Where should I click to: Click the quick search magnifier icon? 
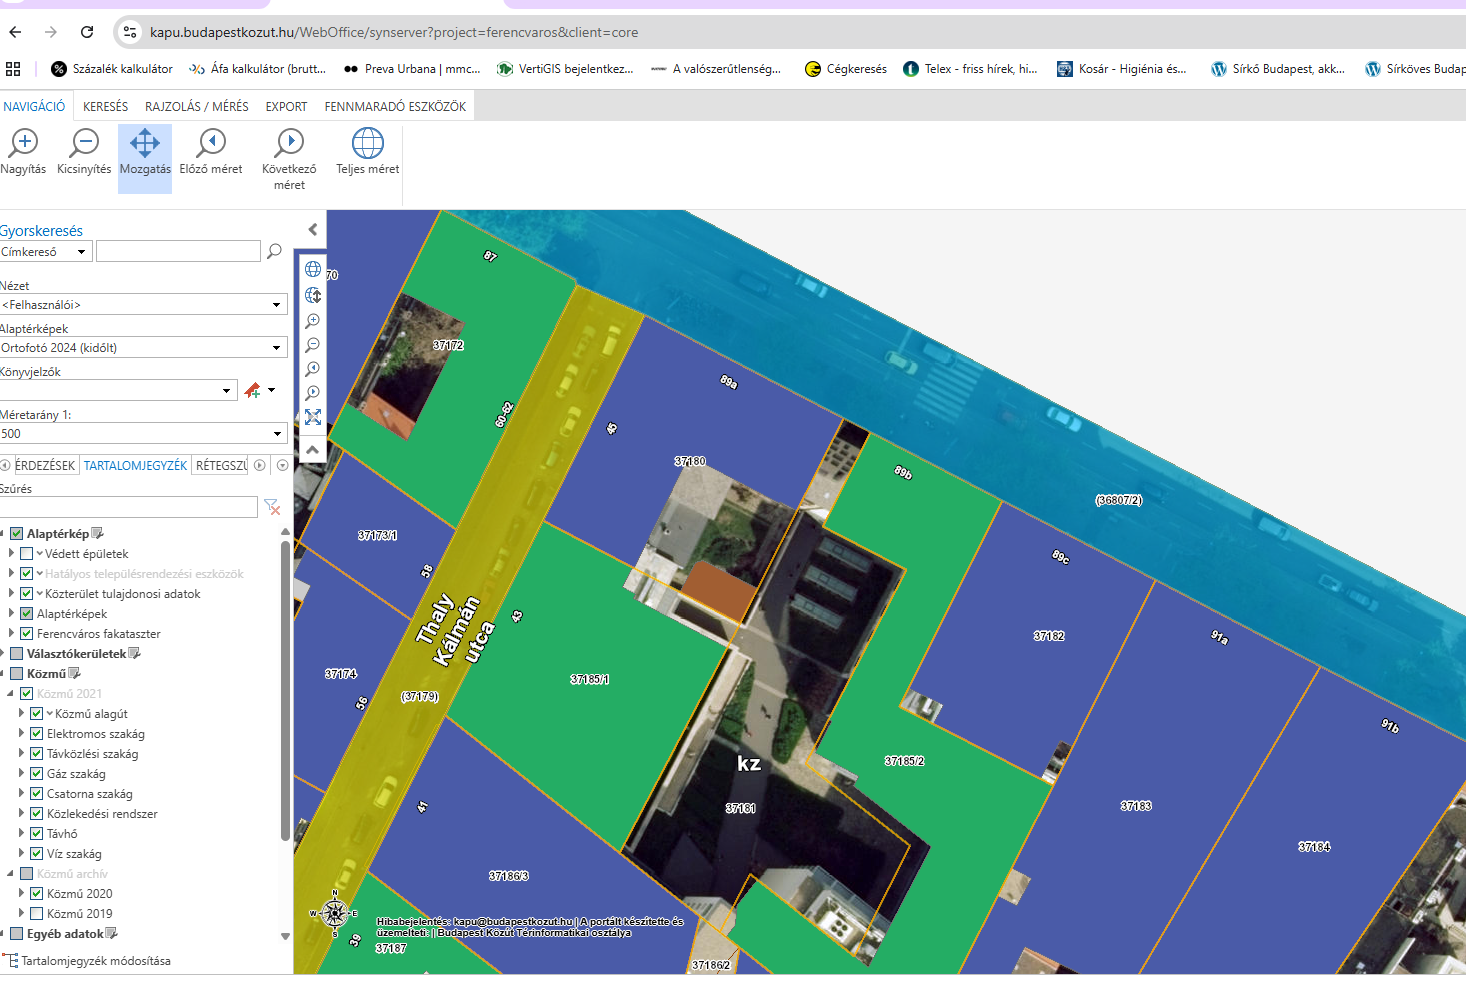274,251
